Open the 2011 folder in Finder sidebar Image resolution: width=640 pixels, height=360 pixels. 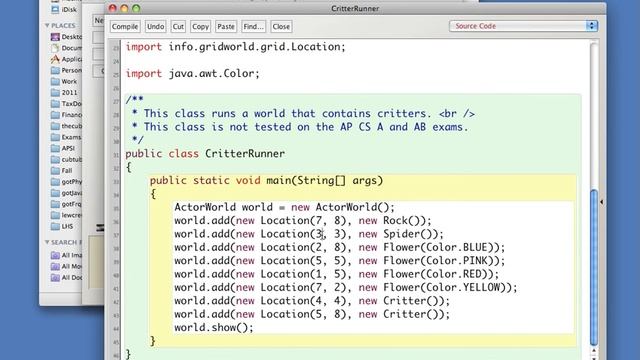[64, 93]
